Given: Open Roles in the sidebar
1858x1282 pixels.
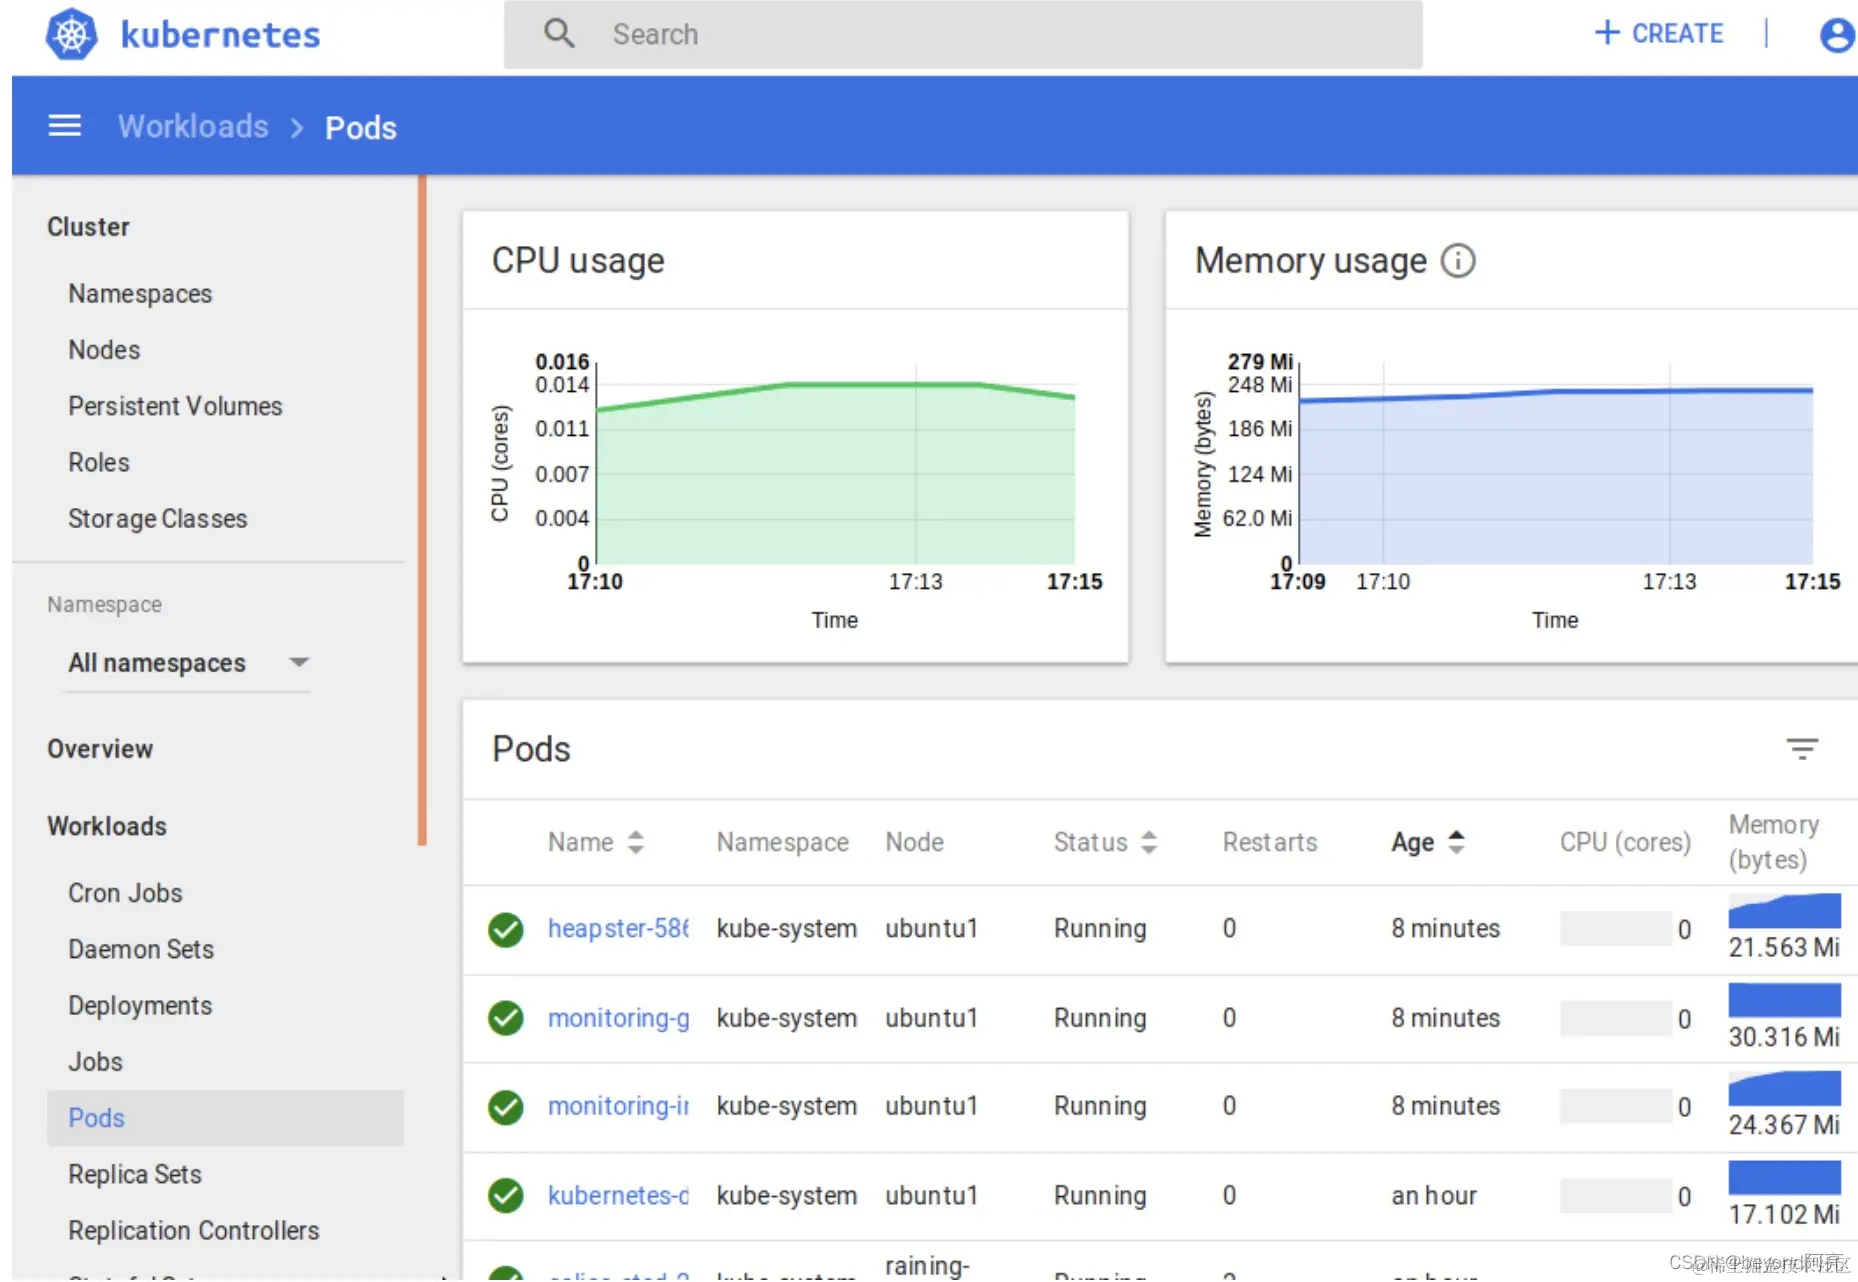Looking at the screenshot, I should tap(99, 462).
